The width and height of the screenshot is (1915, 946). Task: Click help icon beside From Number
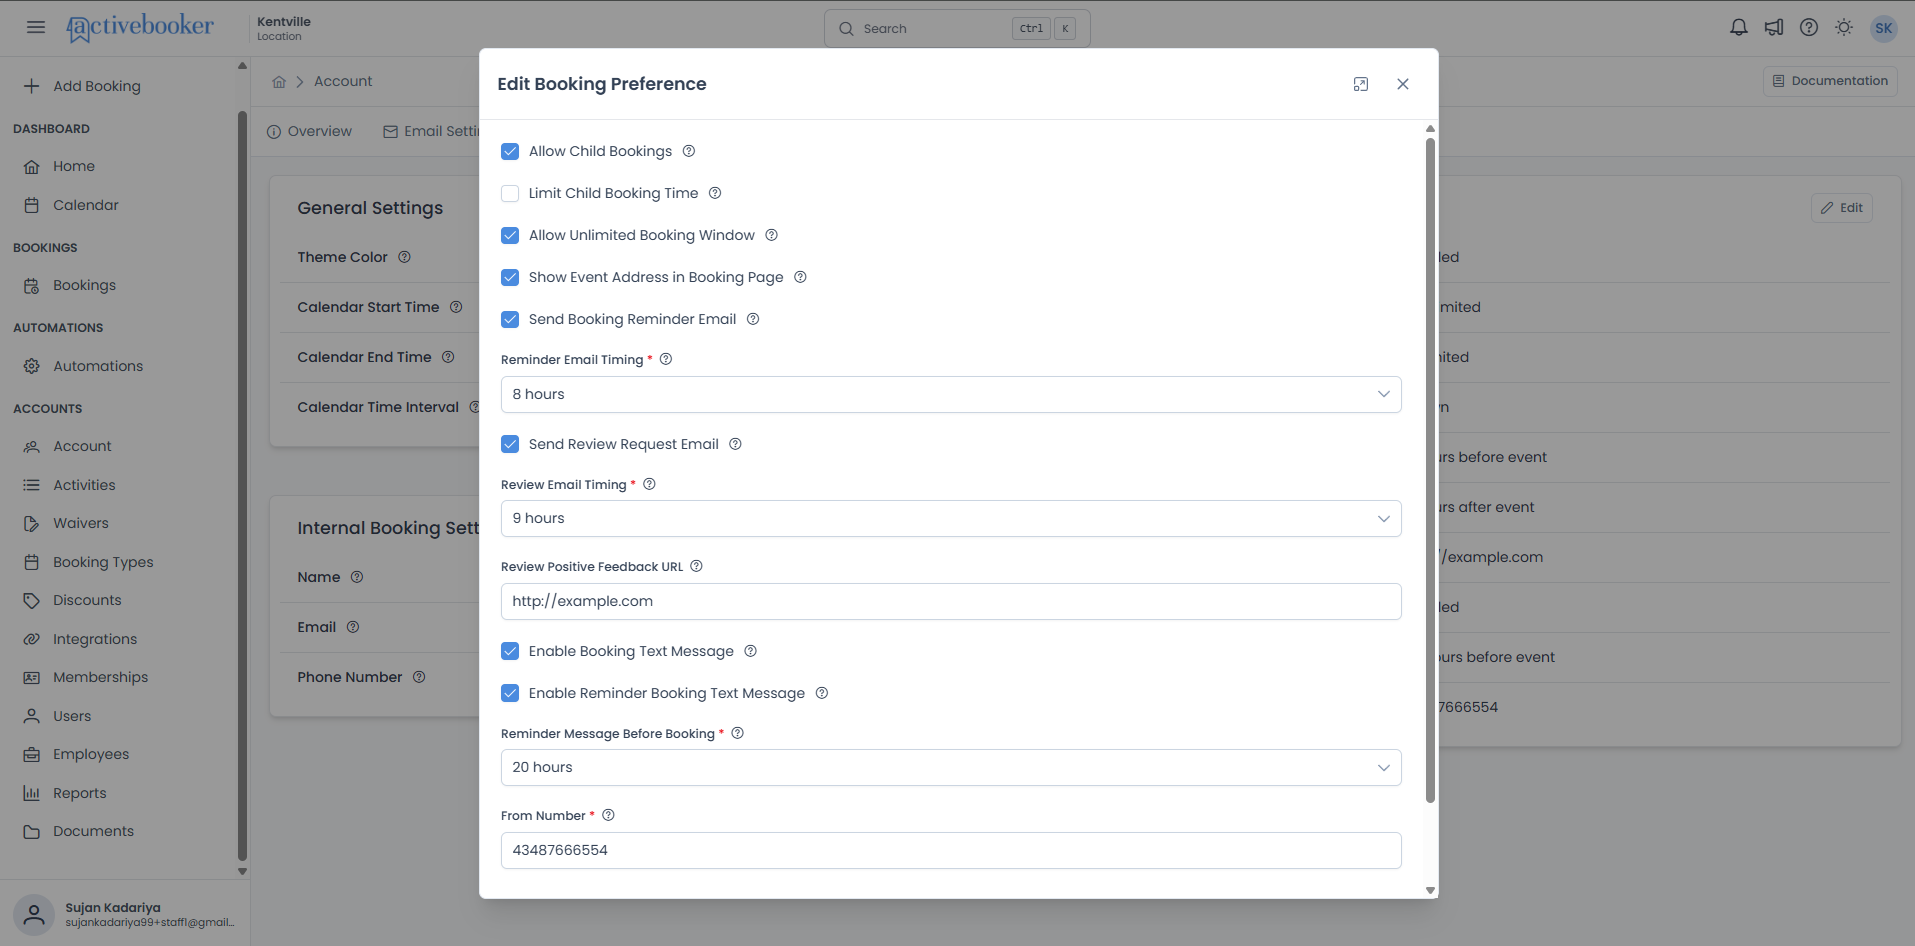point(608,815)
